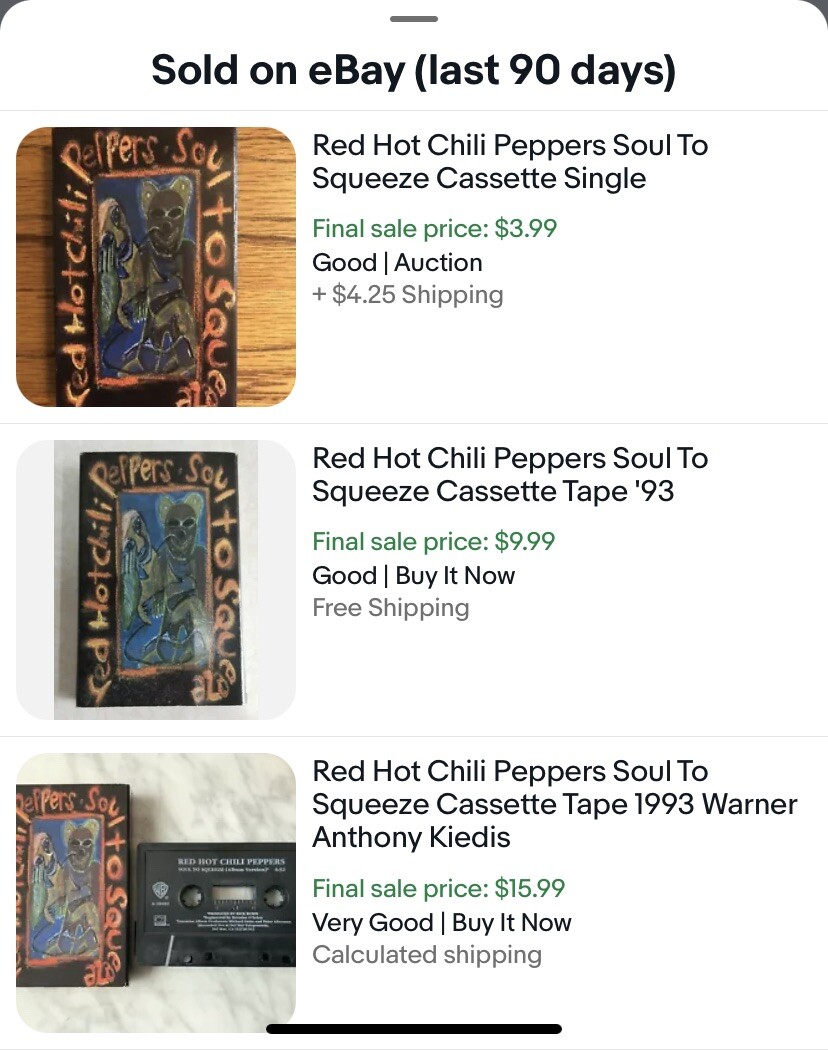The height and width of the screenshot is (1050, 828).
Task: Open 'Soul To Squeeze Cassette Single' listing title
Action: pos(510,162)
